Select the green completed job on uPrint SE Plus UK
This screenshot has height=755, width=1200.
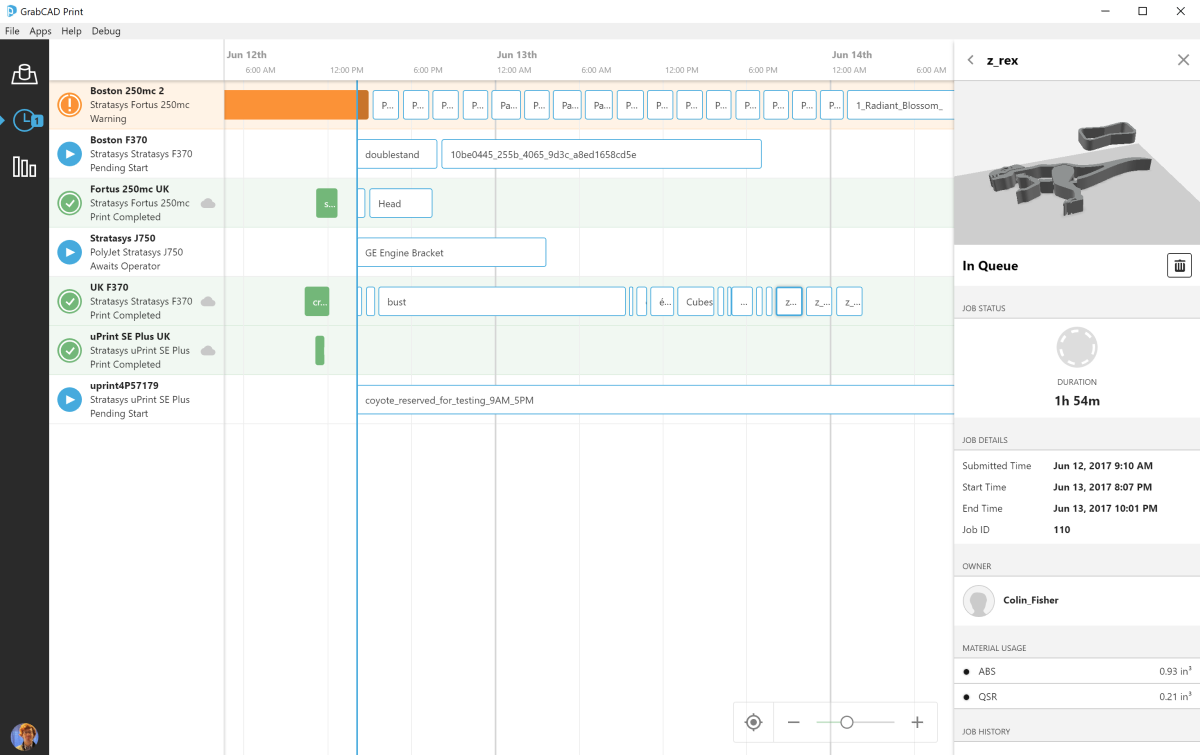[x=320, y=350]
